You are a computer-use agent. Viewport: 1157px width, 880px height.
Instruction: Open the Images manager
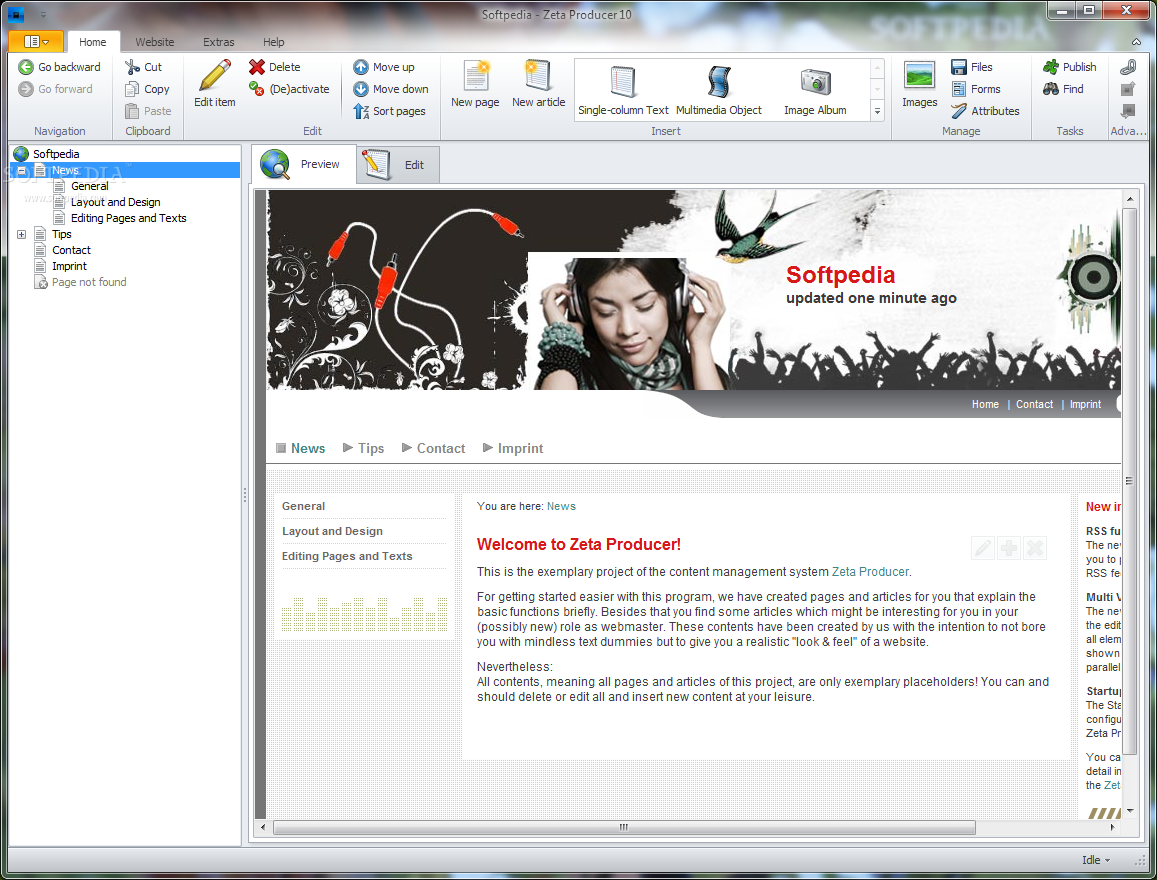point(919,84)
